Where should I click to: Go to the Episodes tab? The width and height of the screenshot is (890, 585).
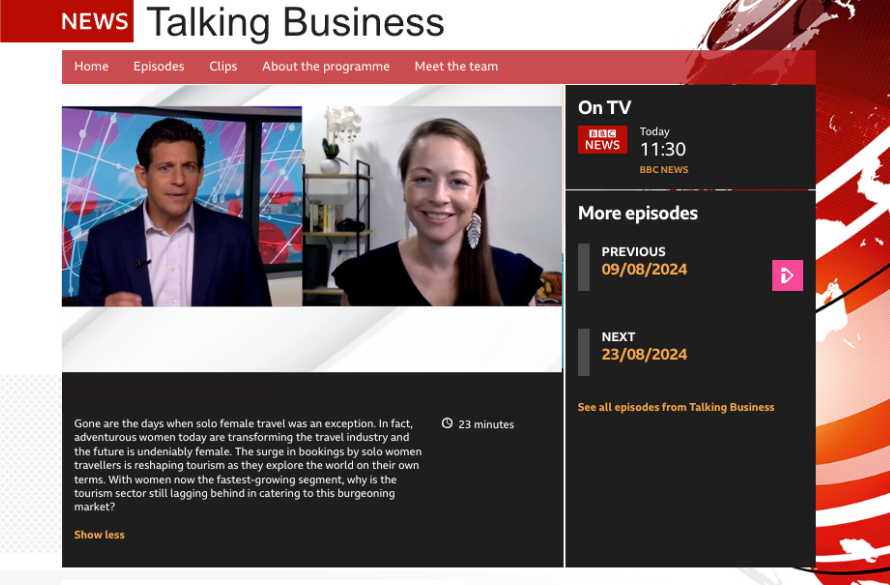point(159,67)
